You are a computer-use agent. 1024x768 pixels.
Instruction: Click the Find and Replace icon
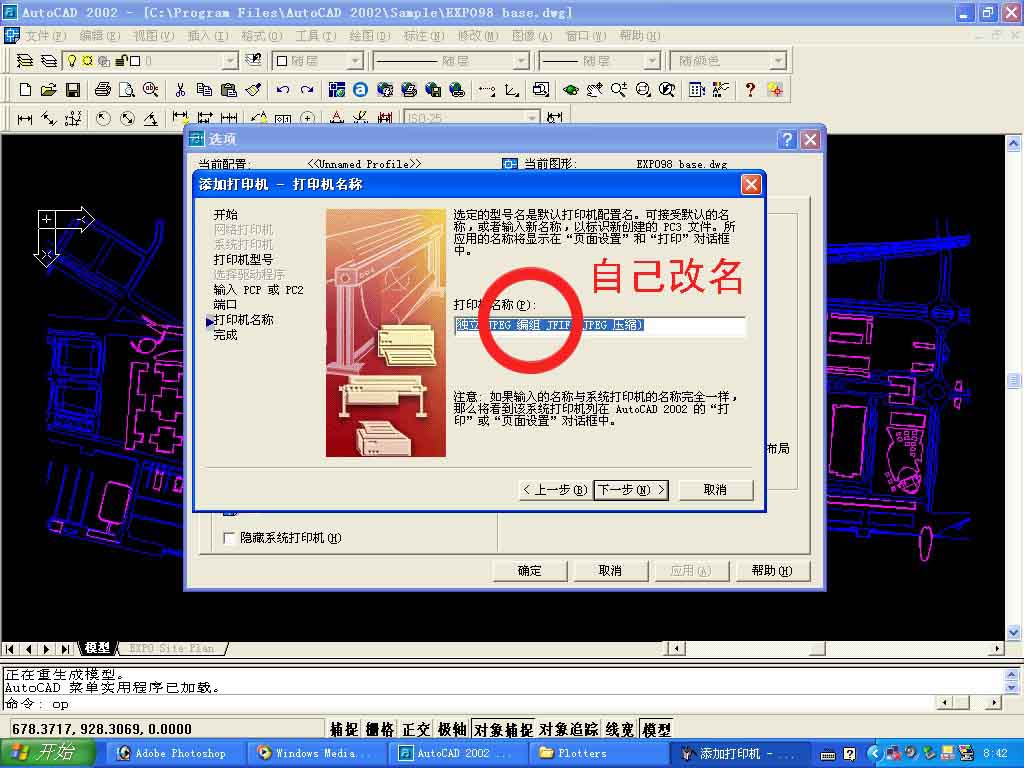click(x=150, y=89)
